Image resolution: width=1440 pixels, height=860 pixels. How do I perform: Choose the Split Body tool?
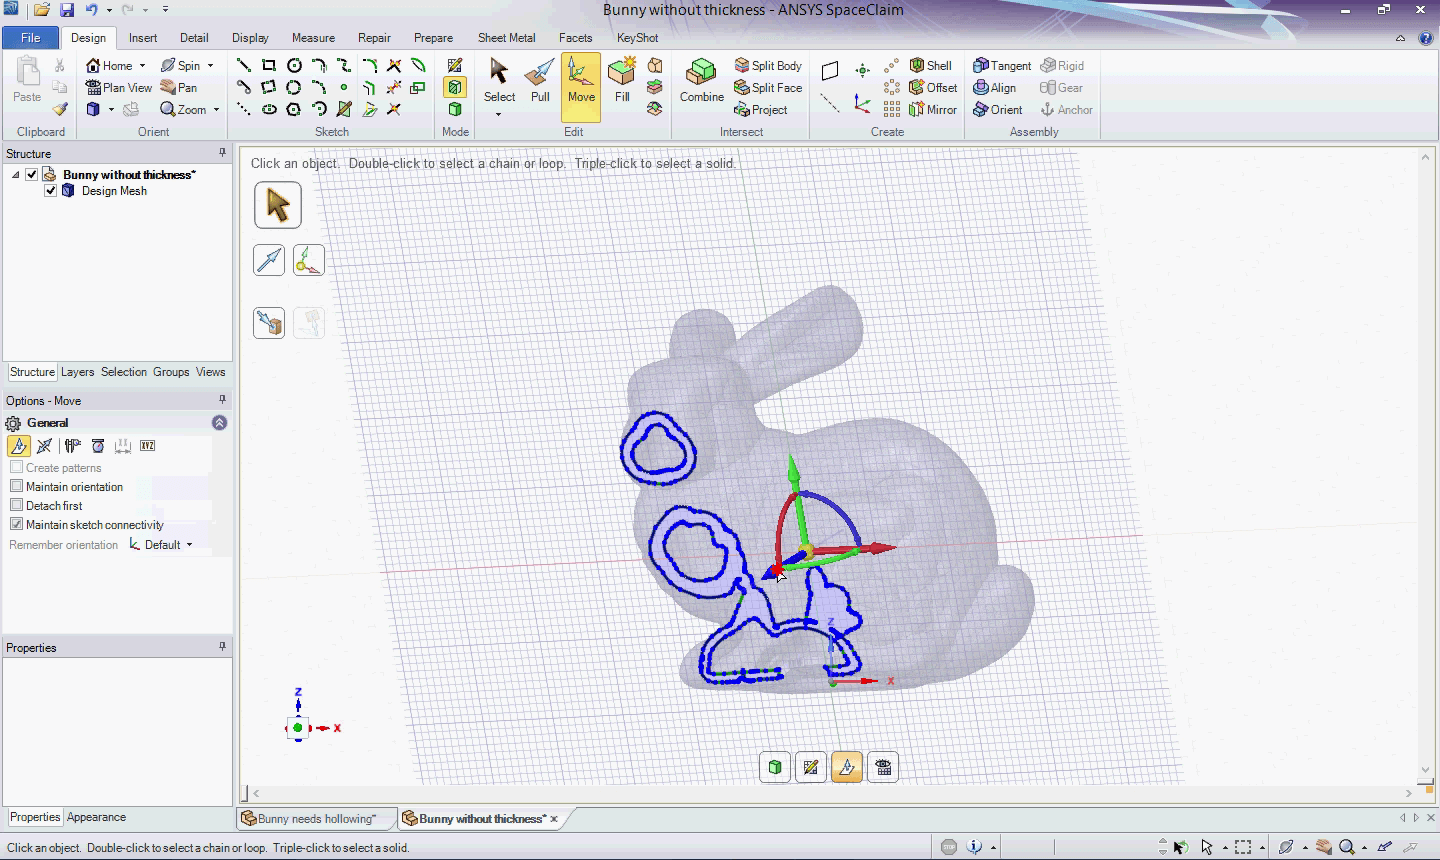768,65
